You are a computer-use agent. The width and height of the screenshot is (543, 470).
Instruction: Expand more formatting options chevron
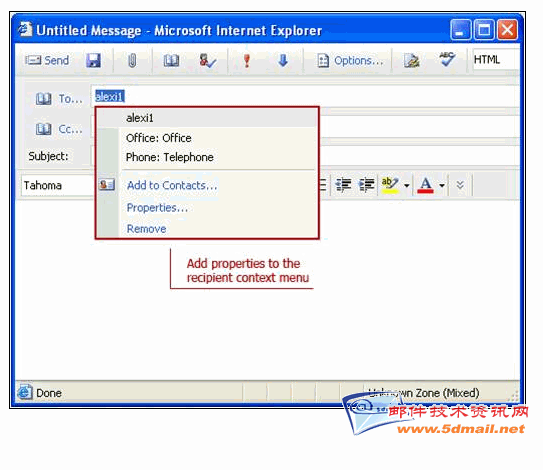coord(460,185)
